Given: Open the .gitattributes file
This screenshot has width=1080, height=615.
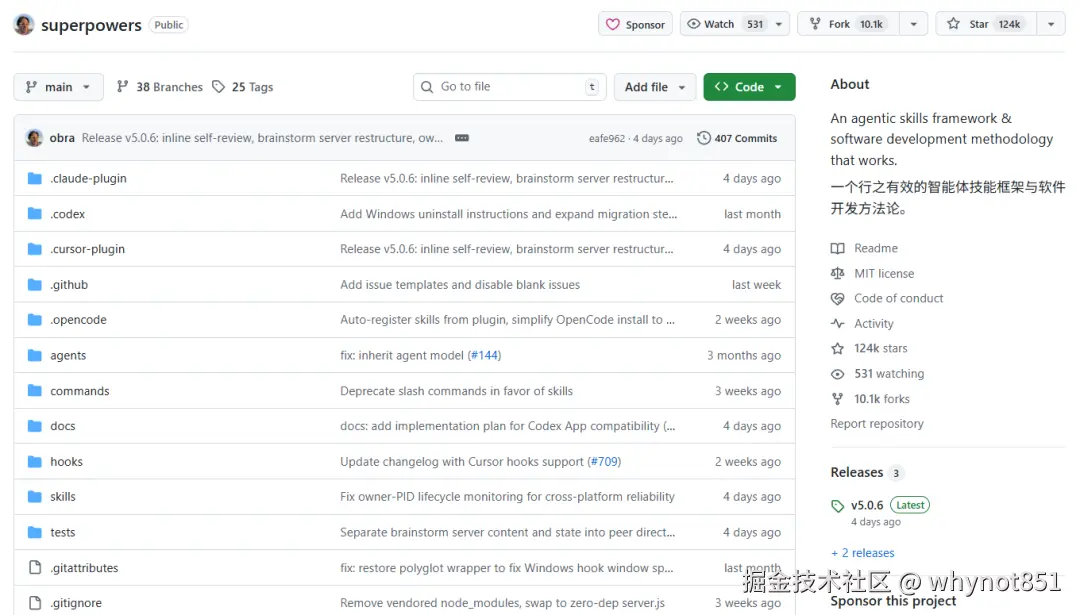Looking at the screenshot, I should (84, 568).
